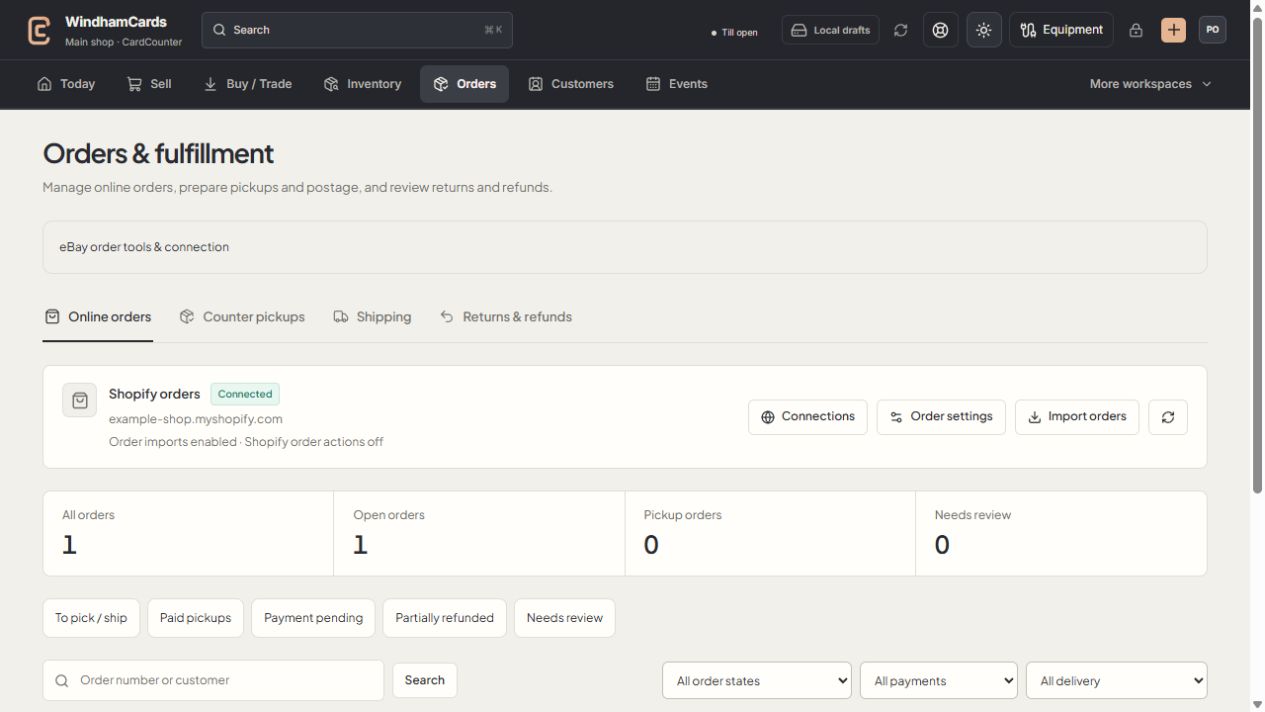Viewport: 1265px width, 712px height.
Task: Select Online orders tab
Action: pyautogui.click(x=98, y=317)
